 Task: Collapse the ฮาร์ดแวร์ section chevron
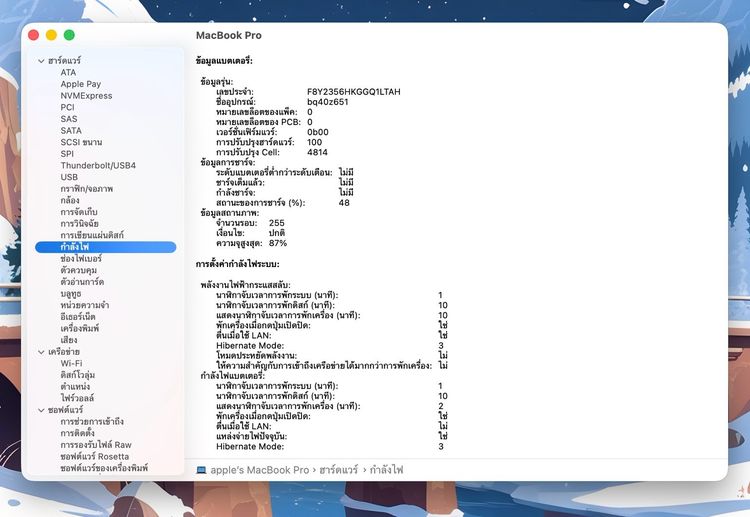coord(41,61)
